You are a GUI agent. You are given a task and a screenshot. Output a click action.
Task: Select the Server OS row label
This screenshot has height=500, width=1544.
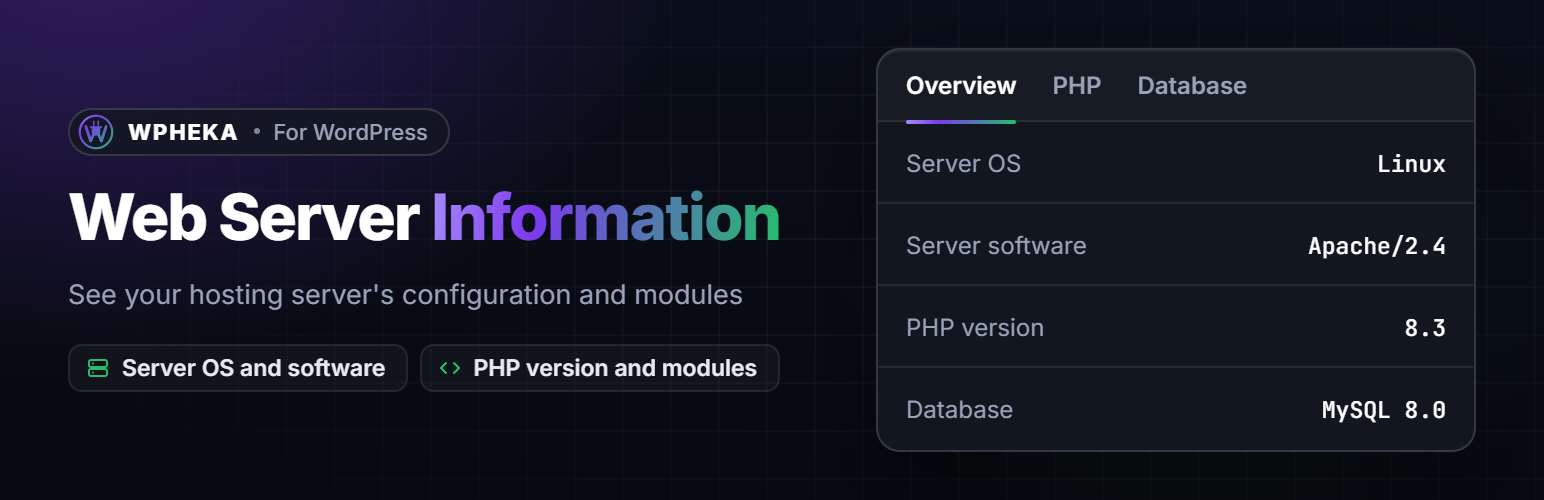(963, 163)
